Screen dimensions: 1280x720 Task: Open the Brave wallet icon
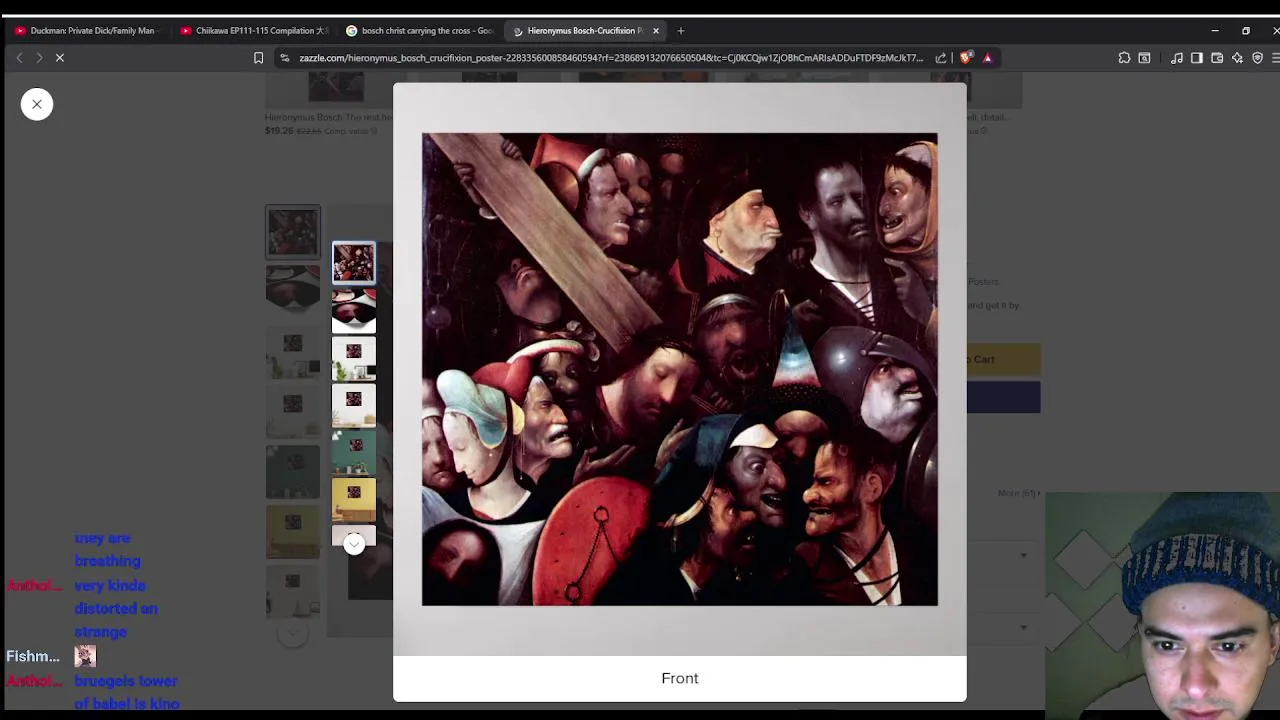(1217, 58)
